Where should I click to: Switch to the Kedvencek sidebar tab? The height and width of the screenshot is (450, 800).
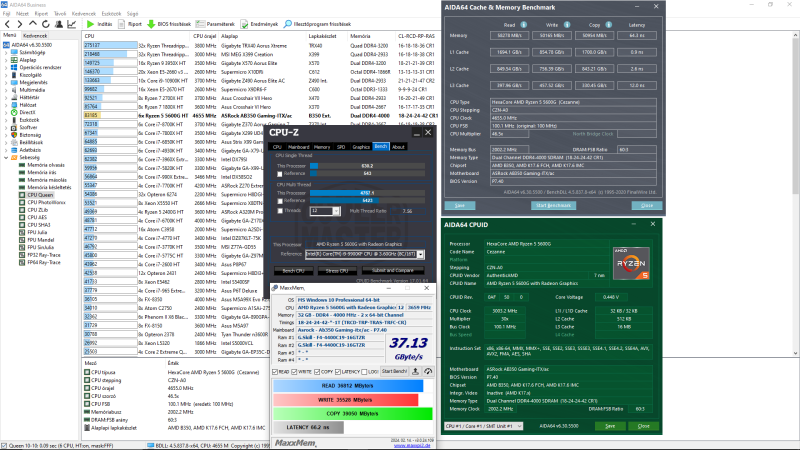click(35, 36)
